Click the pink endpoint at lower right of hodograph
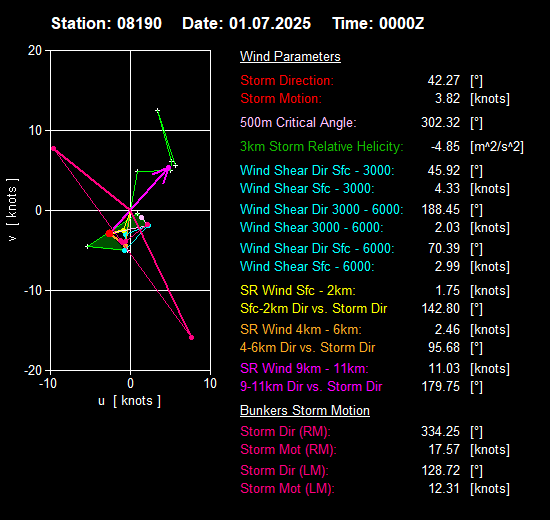 (192, 338)
